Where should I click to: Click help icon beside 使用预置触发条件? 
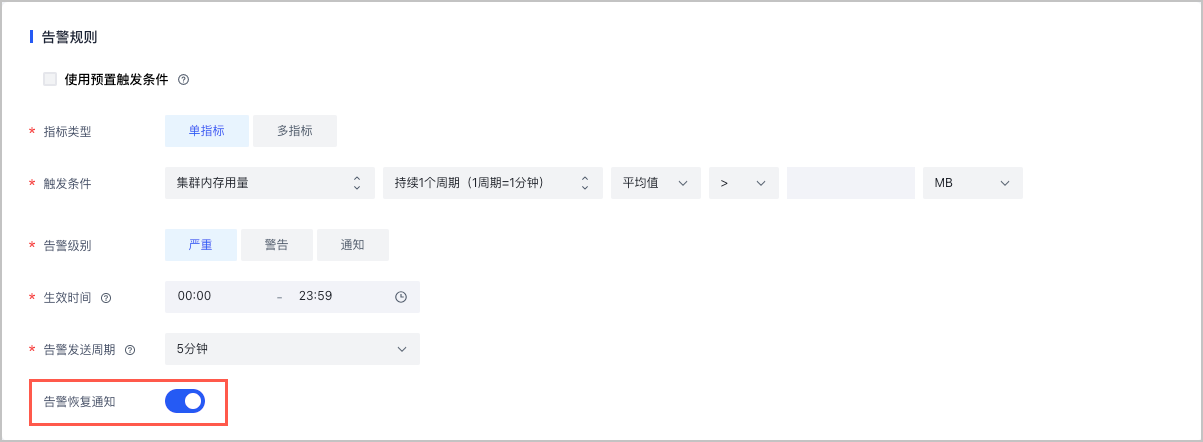183,80
